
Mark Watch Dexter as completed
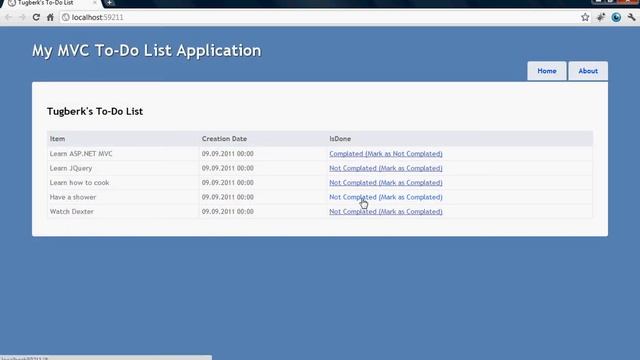tap(386, 212)
